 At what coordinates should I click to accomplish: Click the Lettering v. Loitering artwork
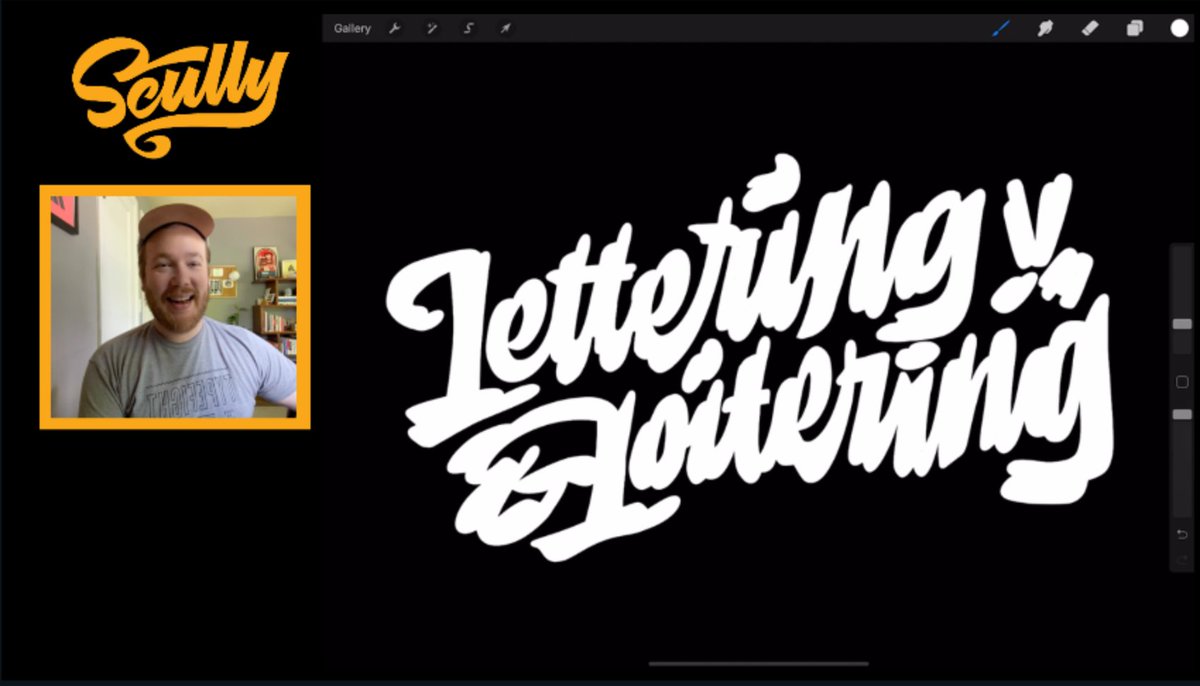click(x=748, y=355)
